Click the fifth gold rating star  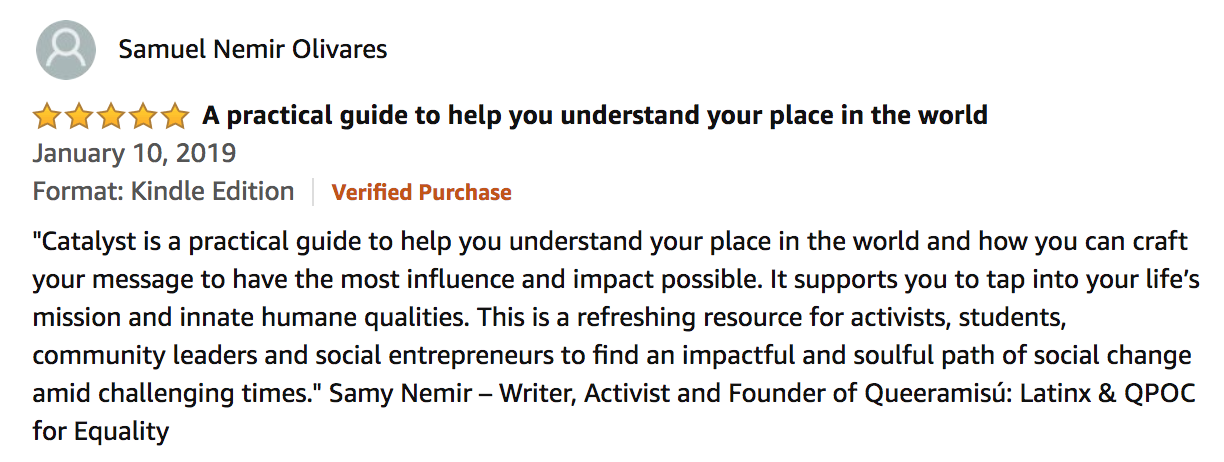tap(175, 117)
